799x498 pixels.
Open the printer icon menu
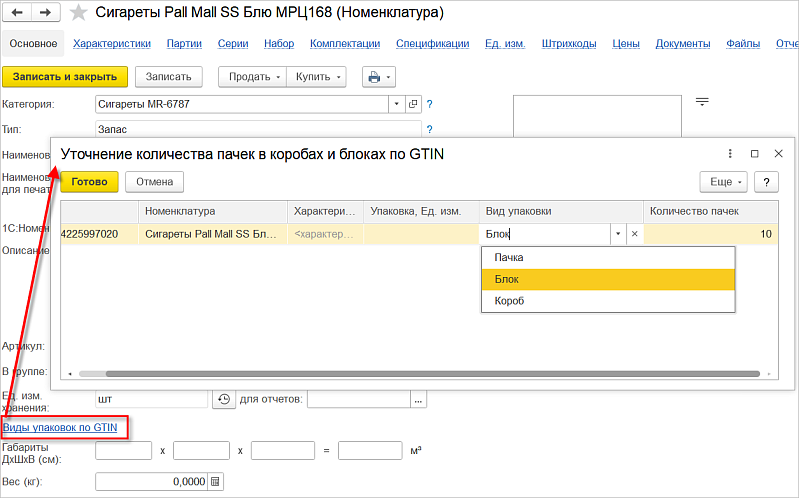coord(379,77)
